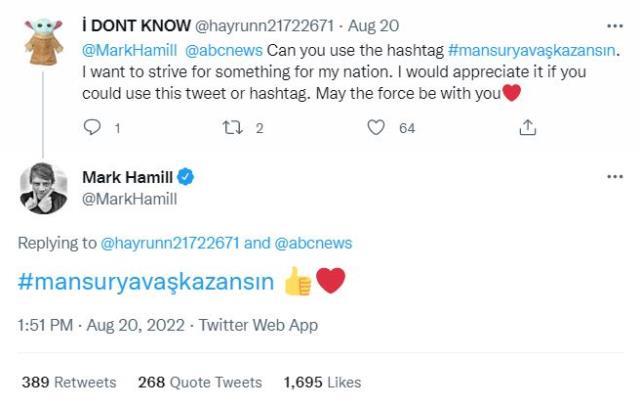Click the reply speech bubble icon
The width and height of the screenshot is (640, 407).
click(91, 128)
